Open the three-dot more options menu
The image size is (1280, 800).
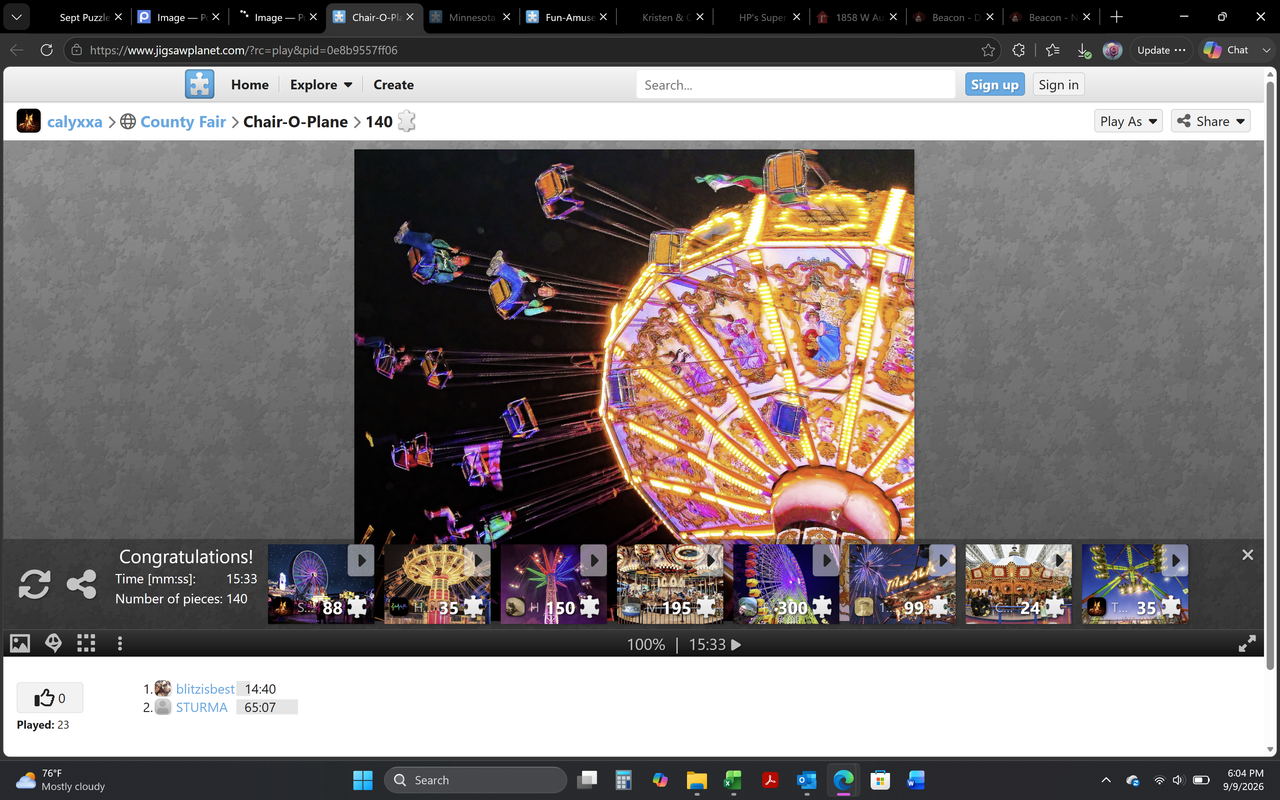(x=120, y=644)
